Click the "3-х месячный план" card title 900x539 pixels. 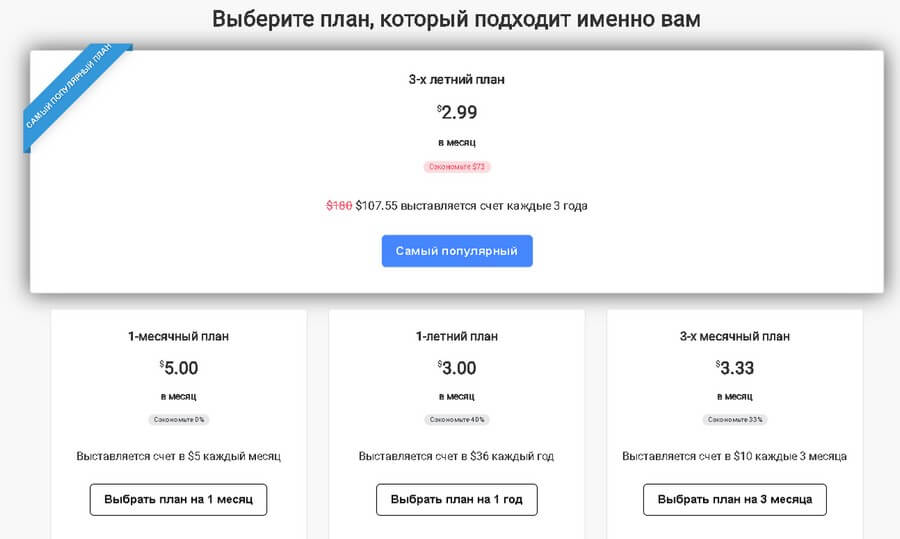(x=734, y=336)
